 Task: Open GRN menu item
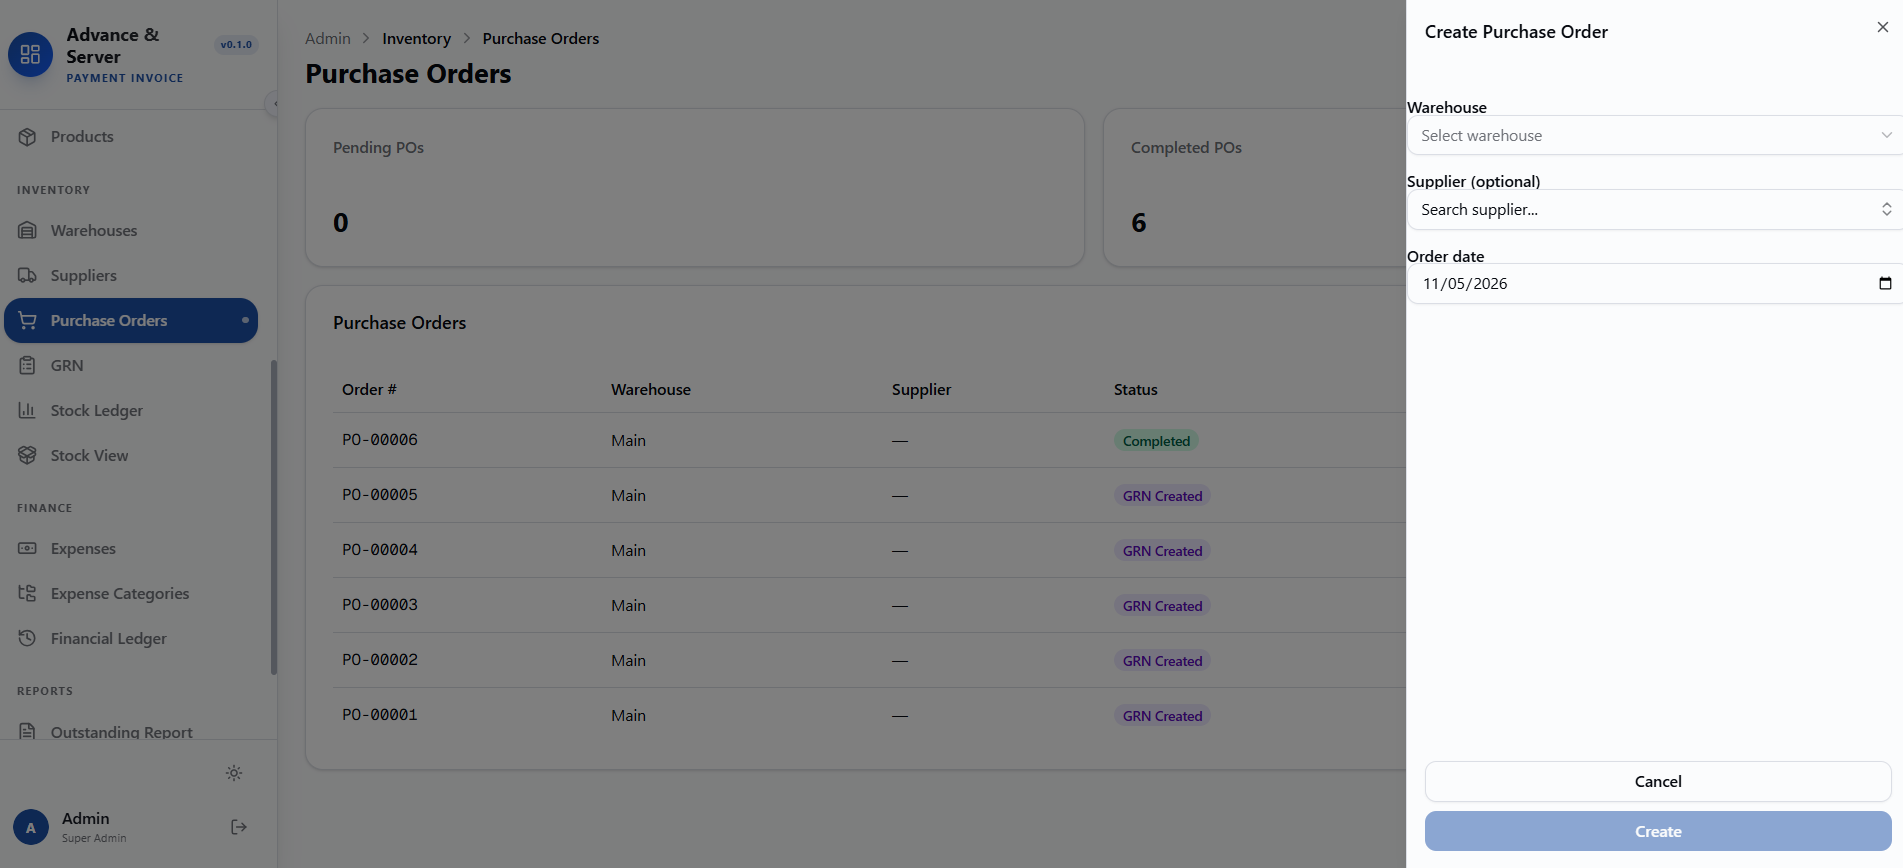[131, 366]
